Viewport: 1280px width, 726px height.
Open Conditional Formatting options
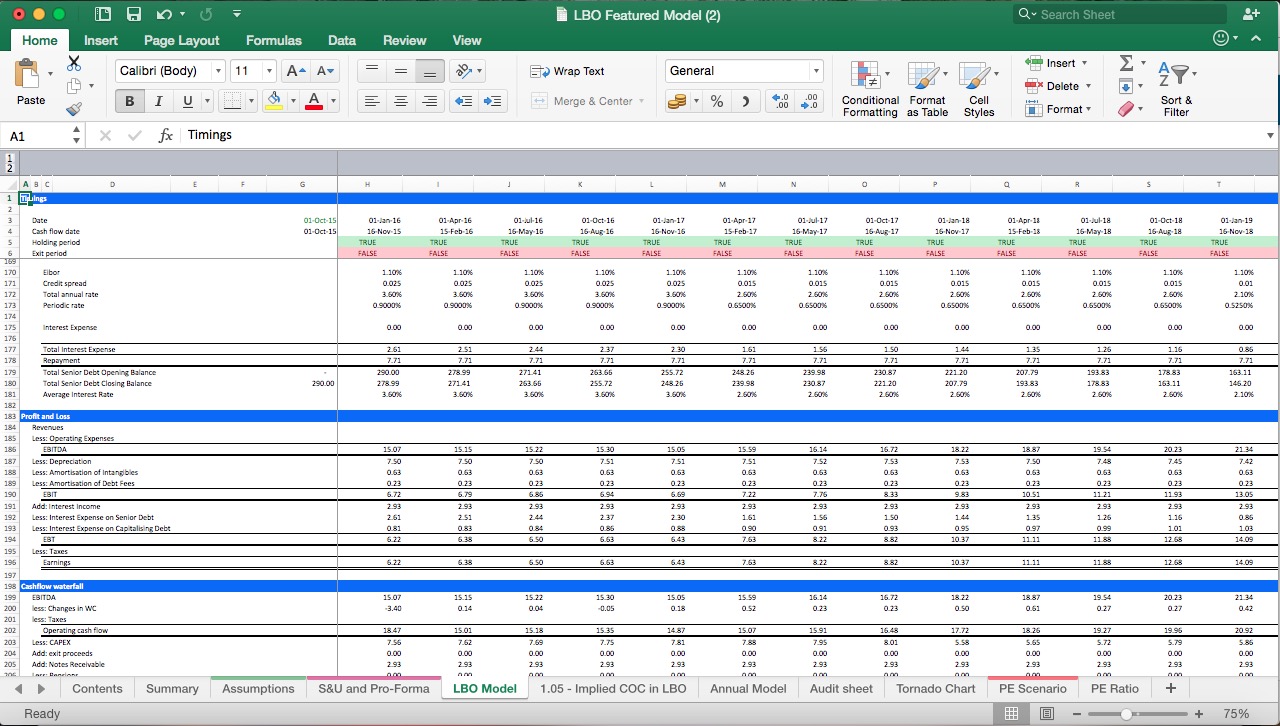tap(869, 88)
